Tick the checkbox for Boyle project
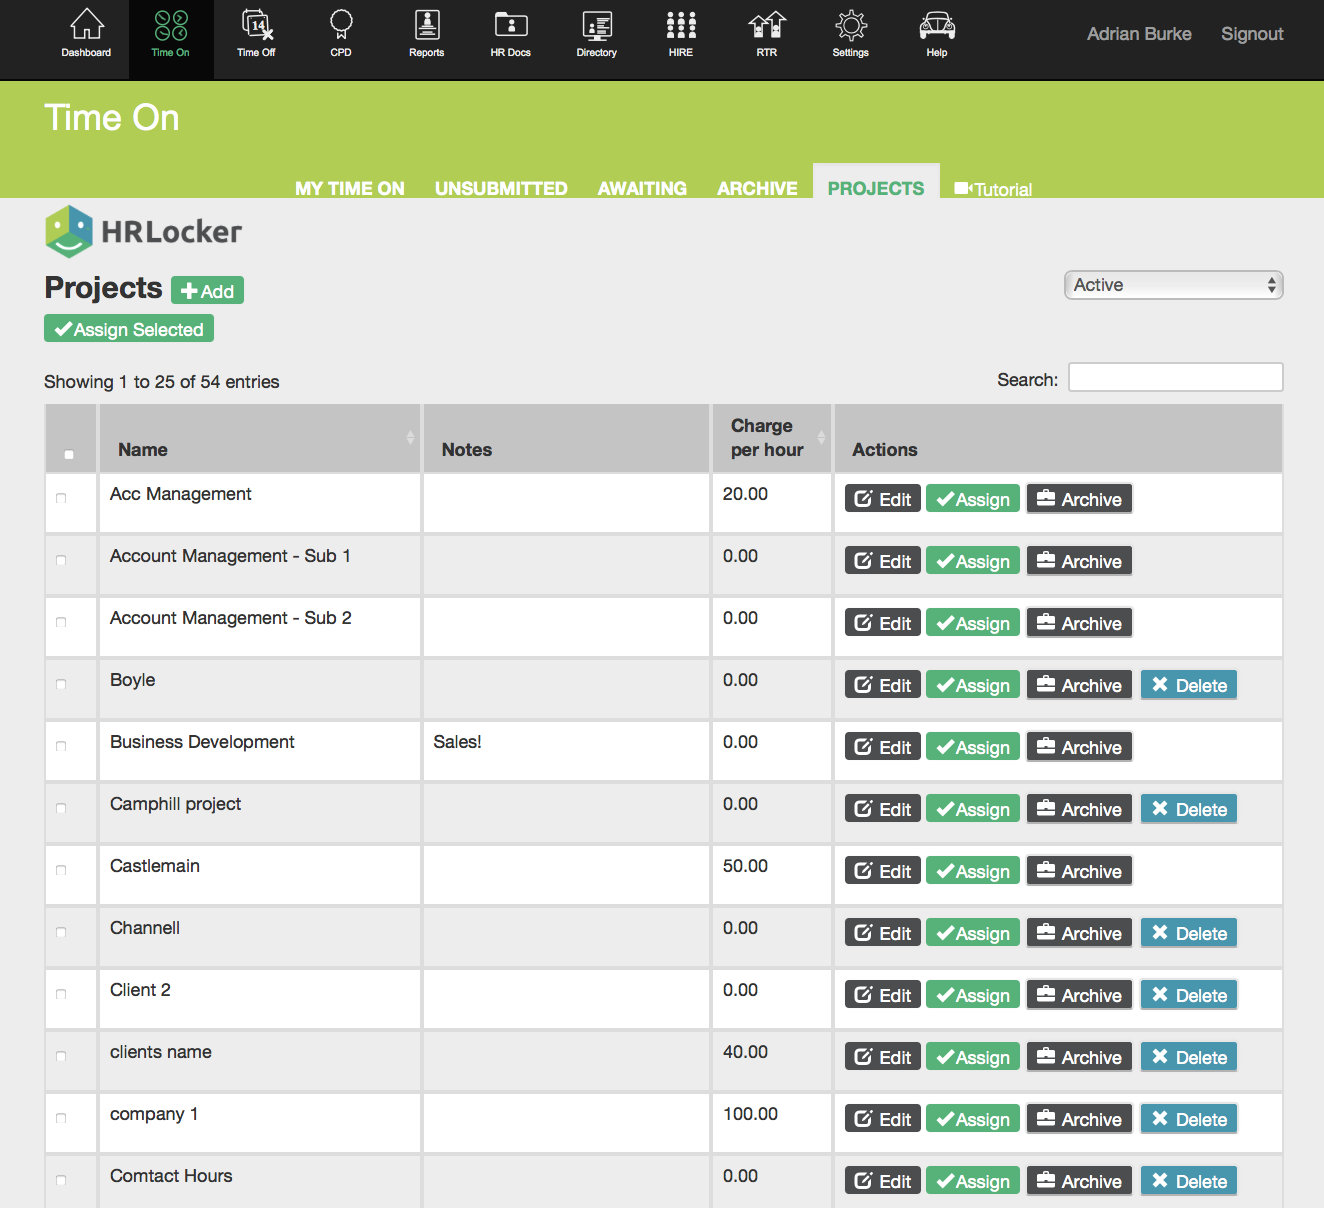 61,684
